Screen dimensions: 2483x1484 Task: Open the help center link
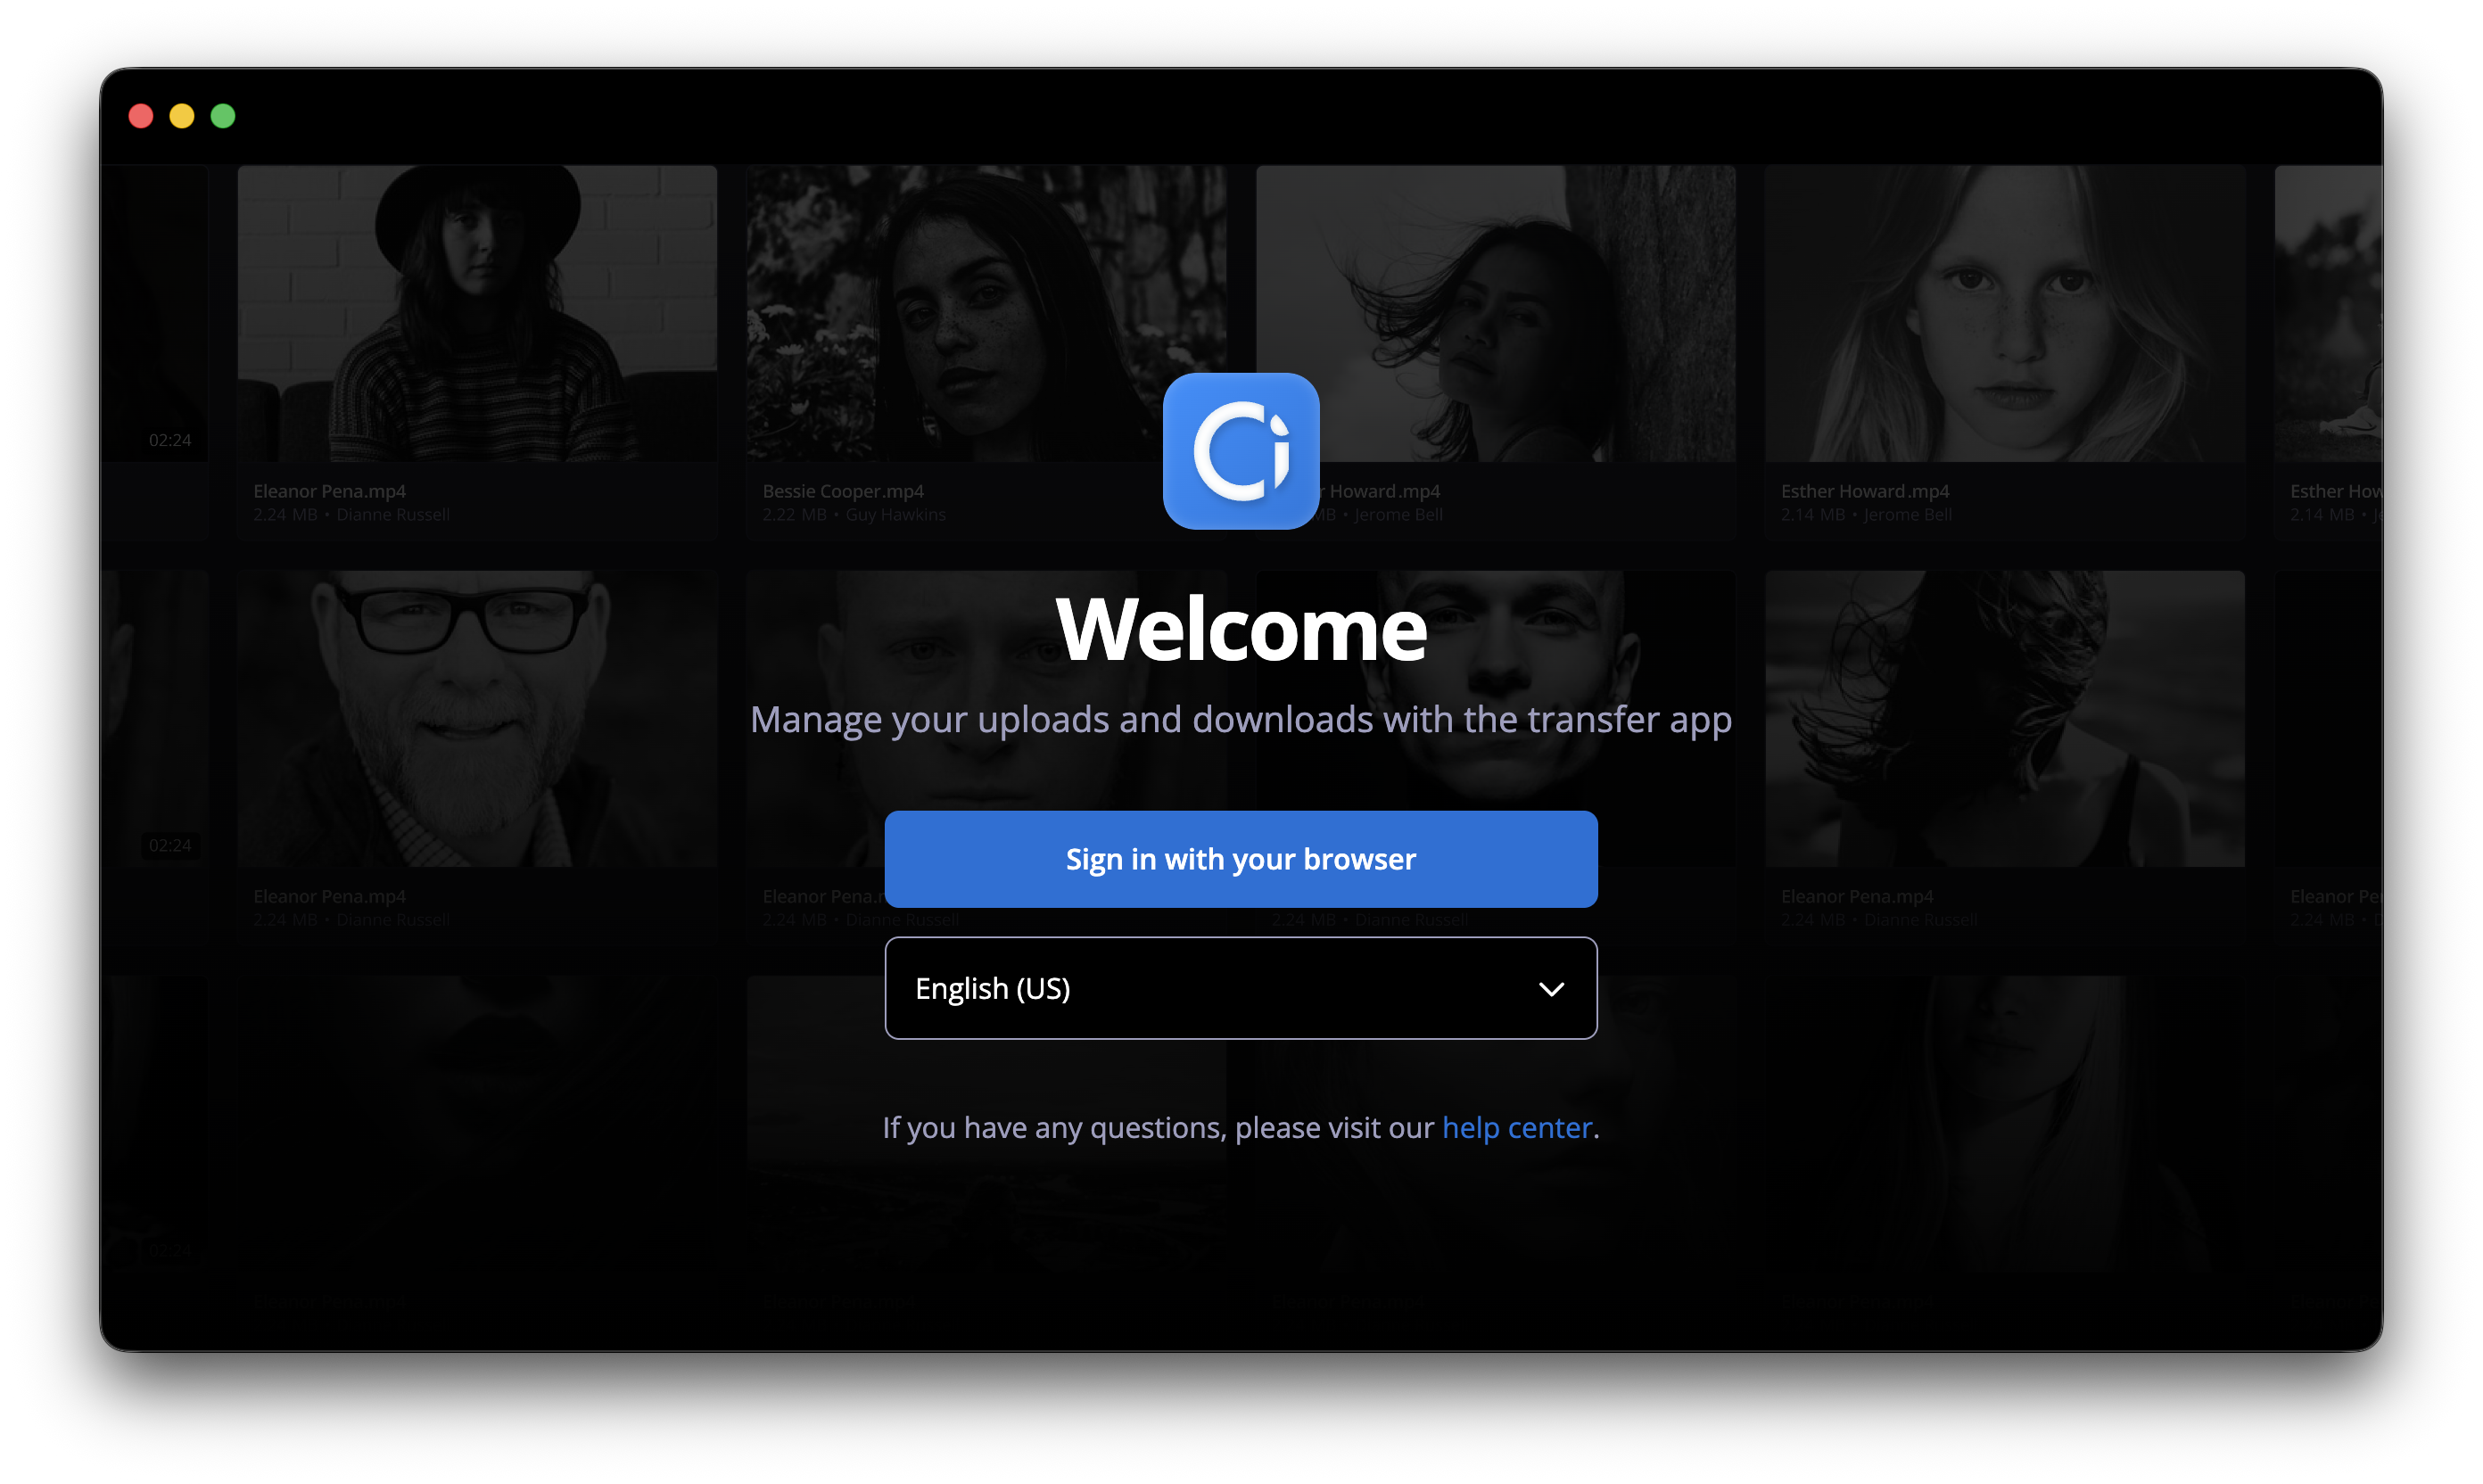coord(1516,1127)
